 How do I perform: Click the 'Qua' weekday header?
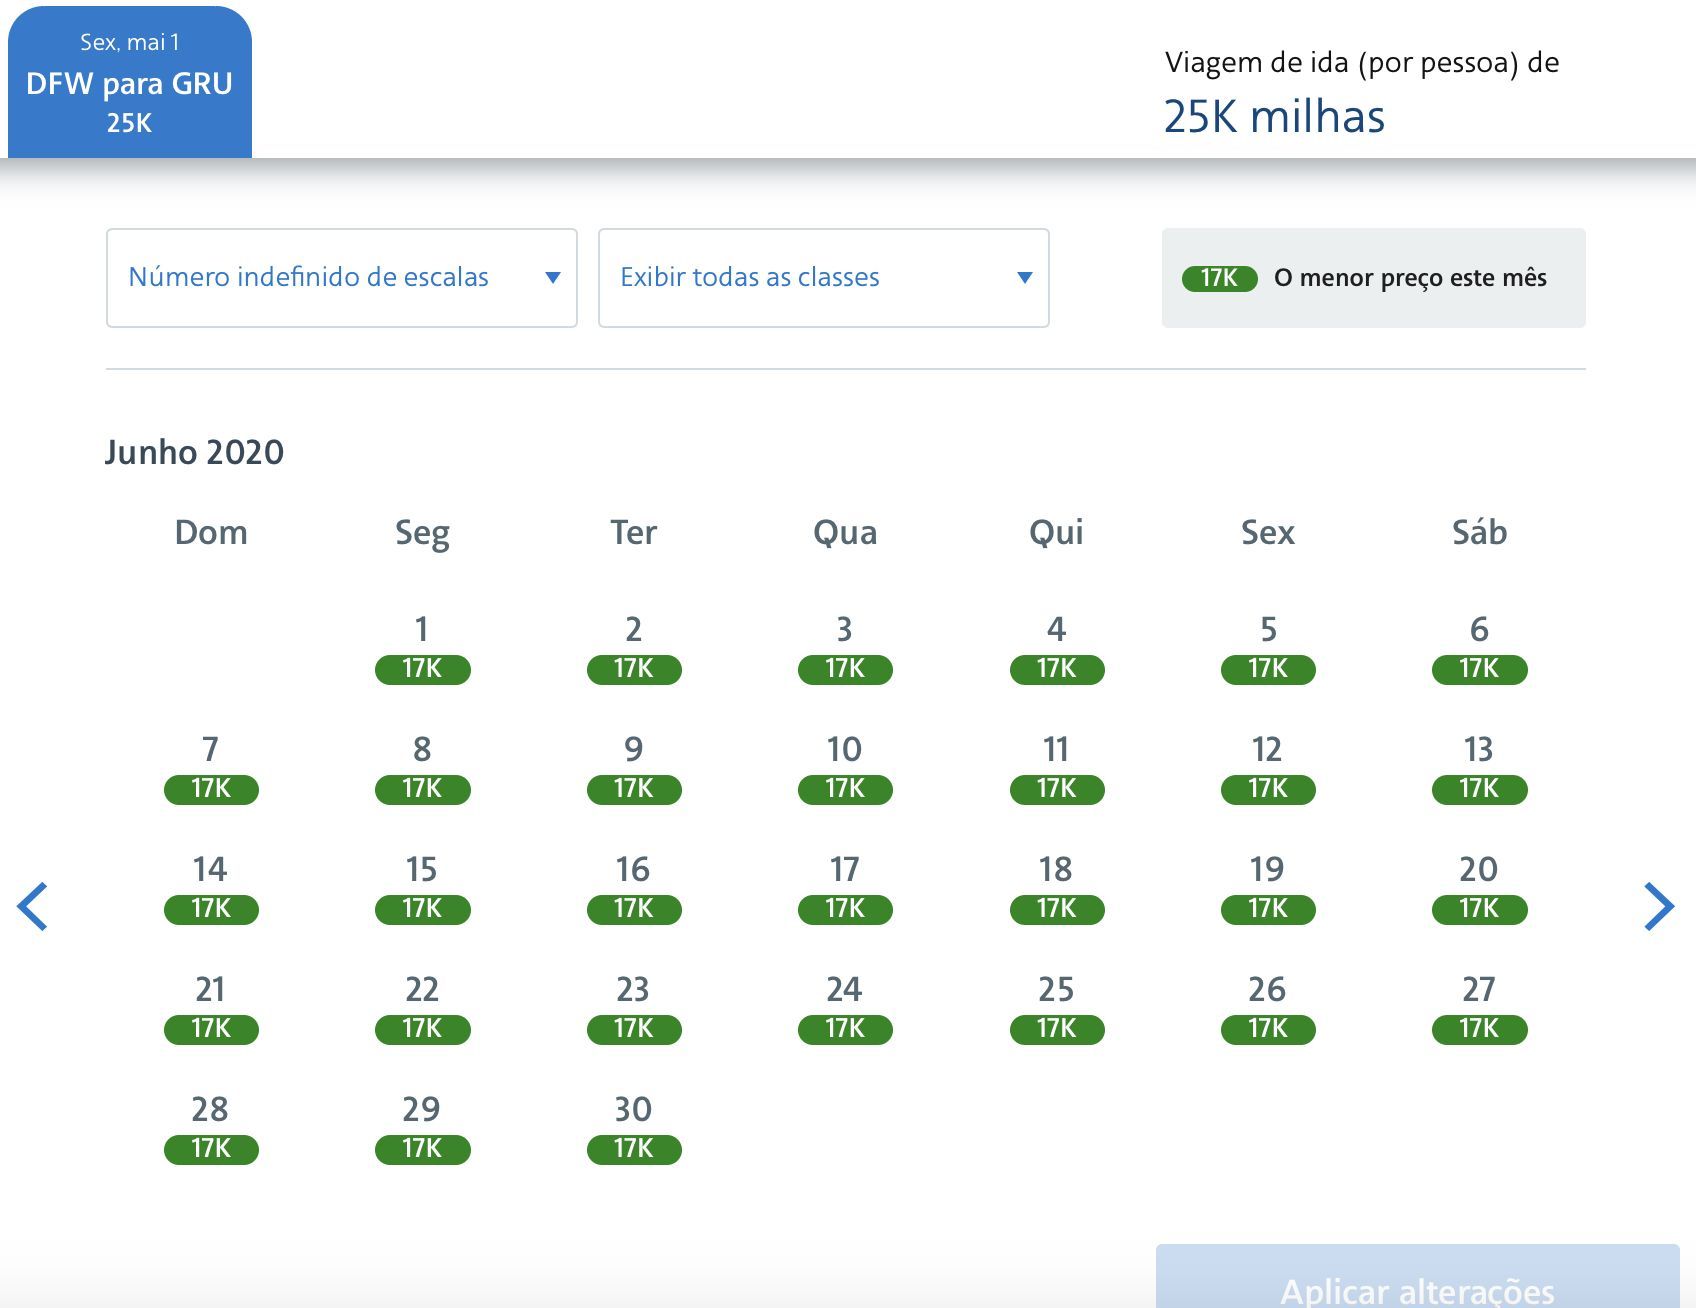coord(845,532)
